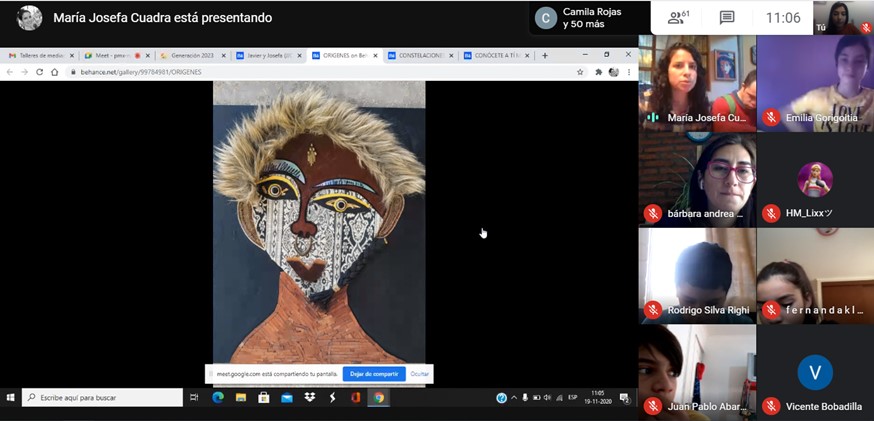
Task: Switch to the Meet tab
Action: [x=116, y=56]
